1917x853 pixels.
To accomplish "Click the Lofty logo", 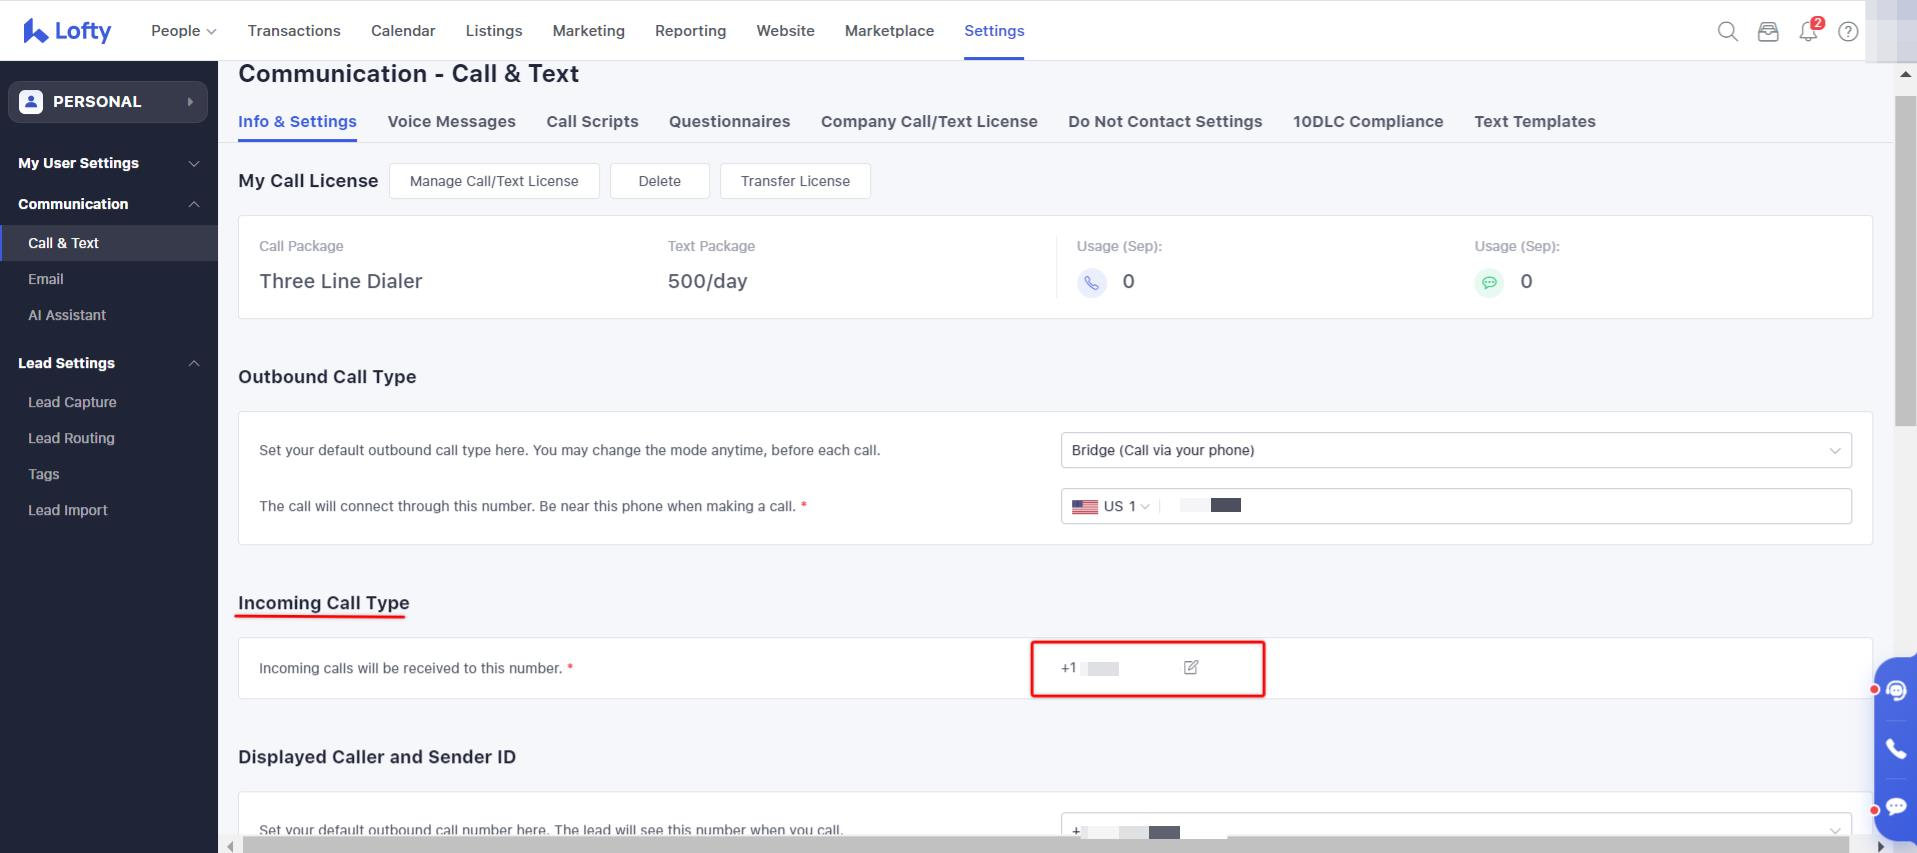I will (67, 31).
